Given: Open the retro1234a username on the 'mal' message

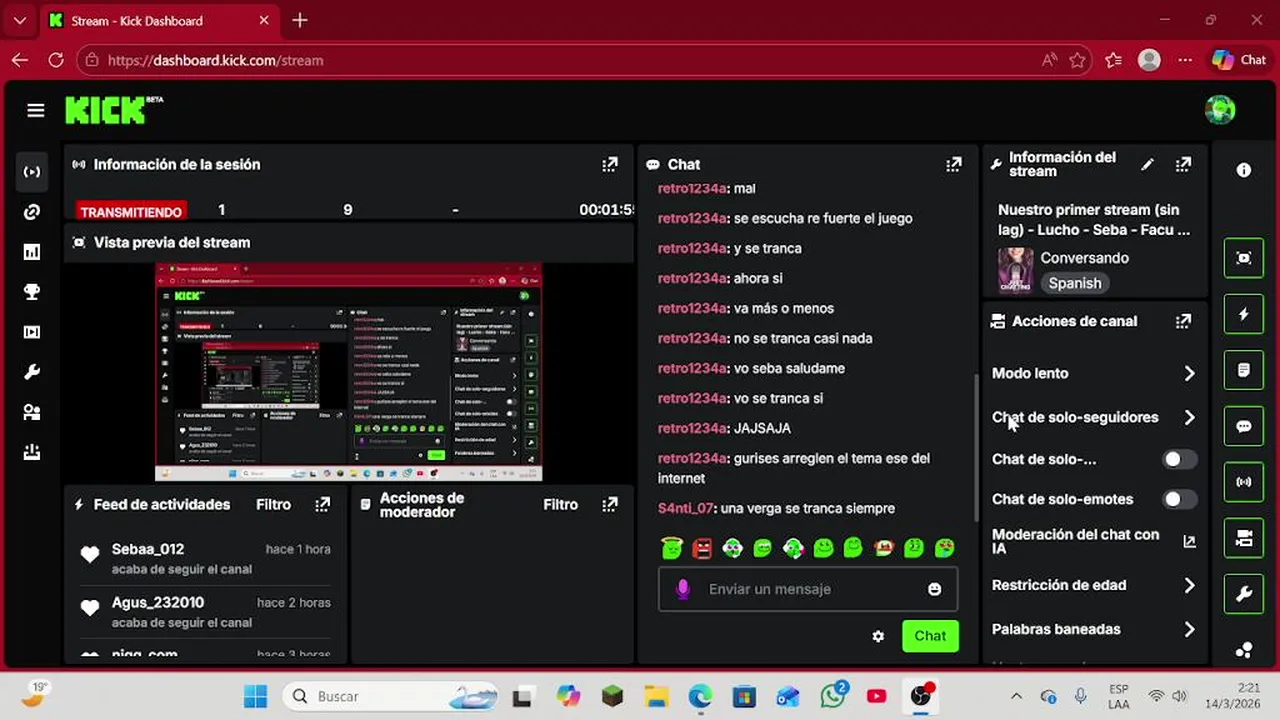Looking at the screenshot, I should [x=693, y=188].
